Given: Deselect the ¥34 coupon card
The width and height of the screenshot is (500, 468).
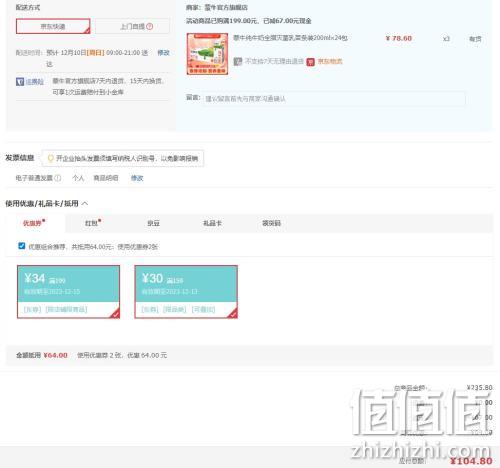Looking at the screenshot, I should [x=68, y=292].
